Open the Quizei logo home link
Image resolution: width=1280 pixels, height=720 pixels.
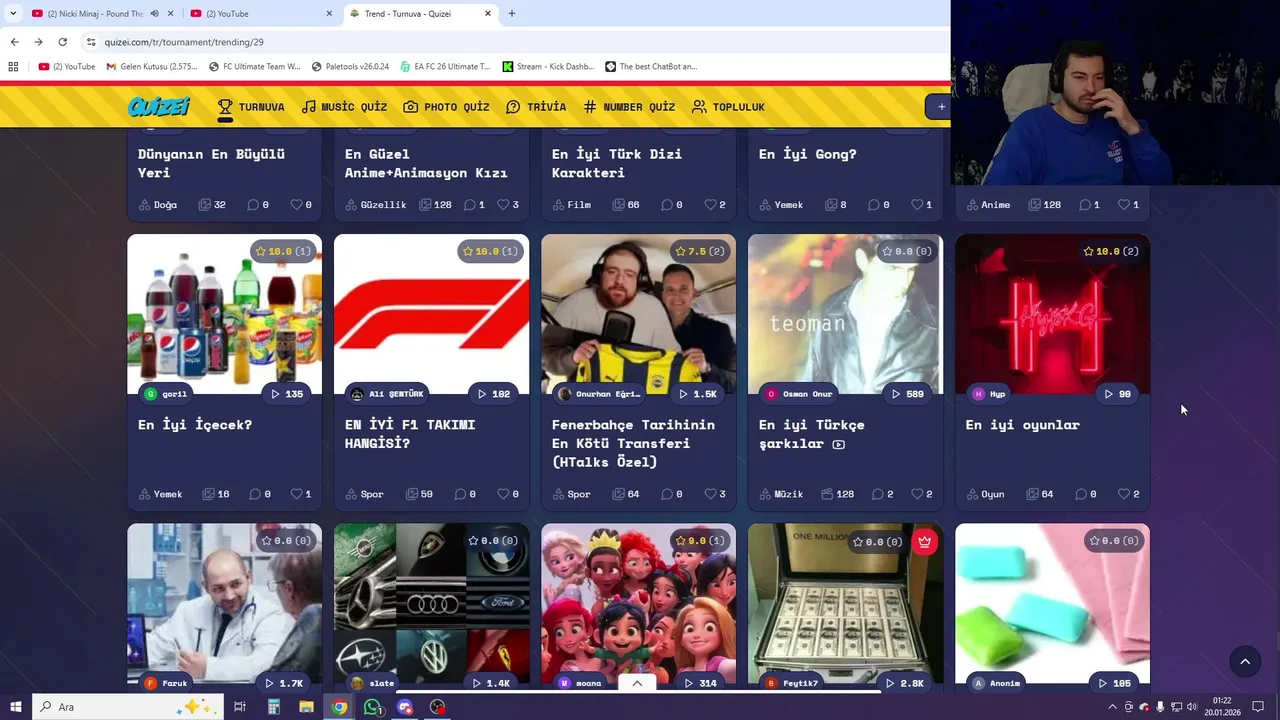(x=158, y=107)
